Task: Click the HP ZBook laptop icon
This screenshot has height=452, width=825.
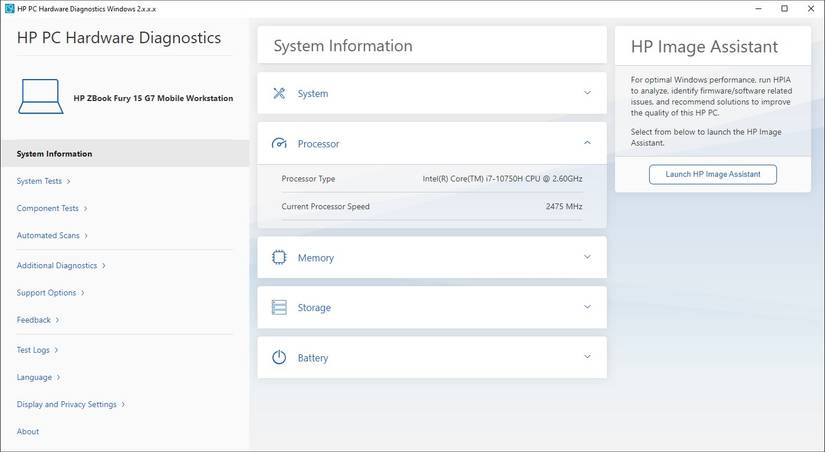Action: click(x=40, y=98)
